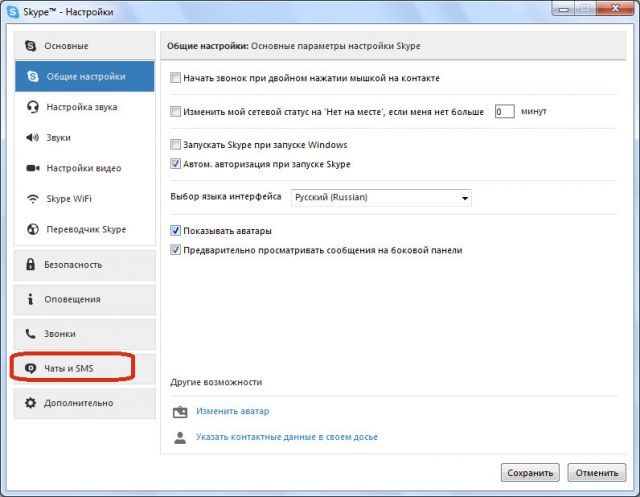The width and height of the screenshot is (640, 497).
Task: Uncheck Показывать аватары option
Action: [x=175, y=231]
